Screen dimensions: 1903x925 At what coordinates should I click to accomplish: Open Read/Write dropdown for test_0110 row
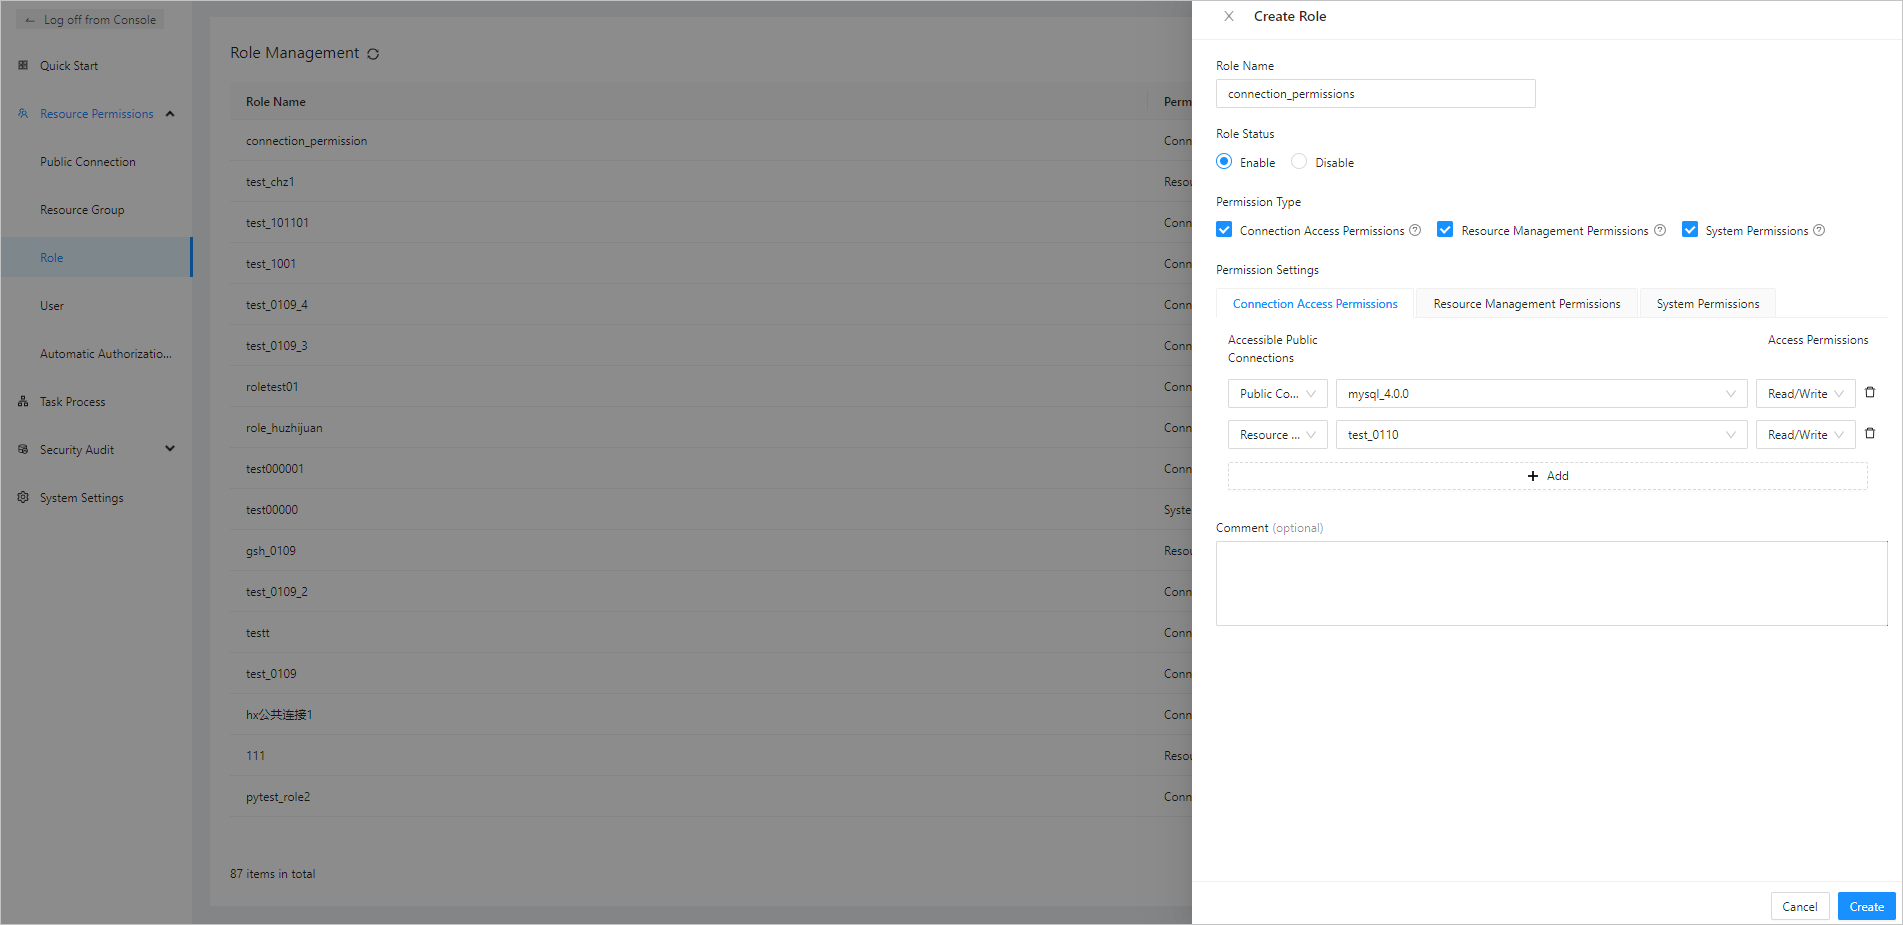click(x=1804, y=435)
